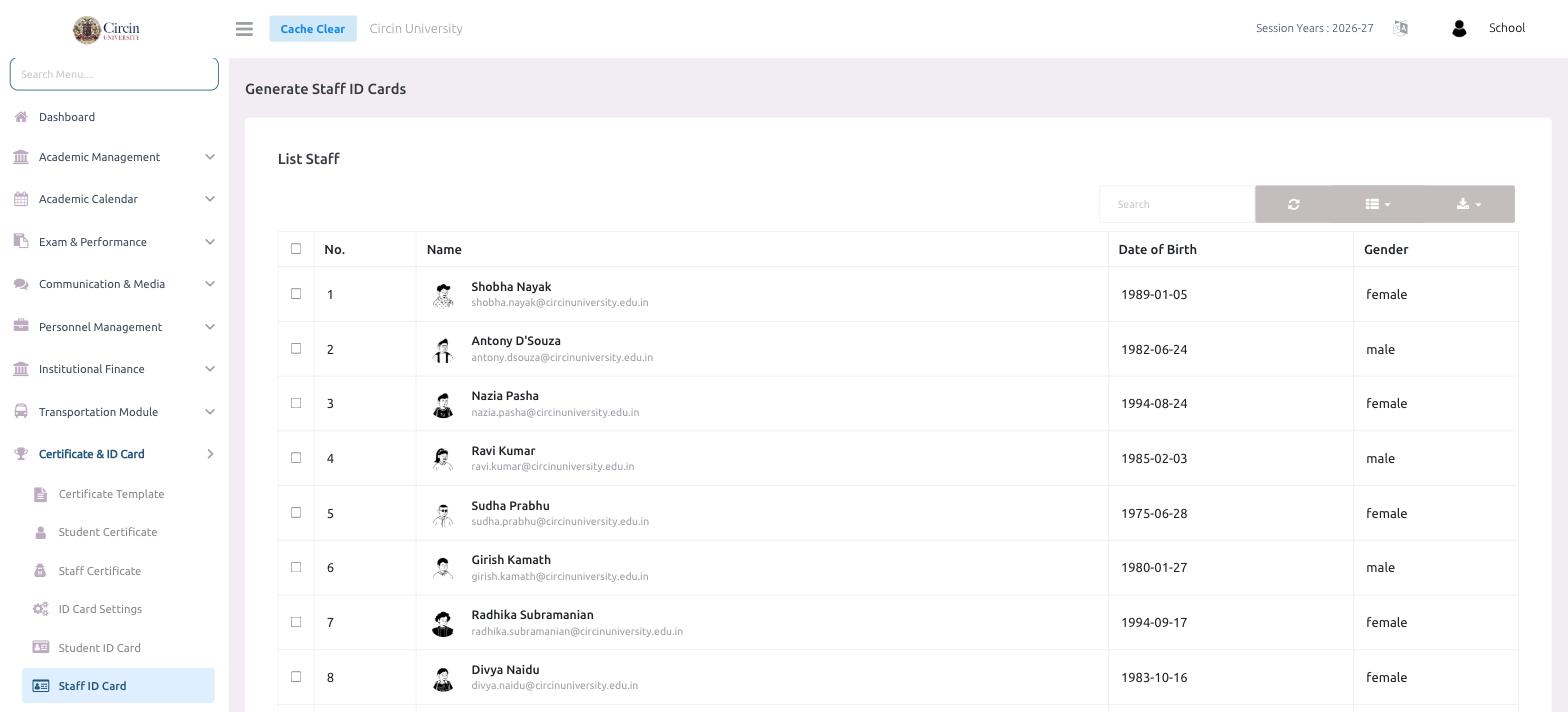The height and width of the screenshot is (712, 1568).
Task: Expand Exam & Performance chevron
Action: (x=210, y=242)
